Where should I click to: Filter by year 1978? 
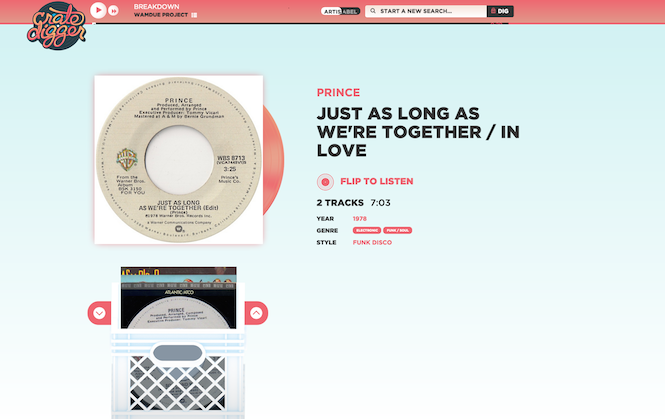(360, 219)
